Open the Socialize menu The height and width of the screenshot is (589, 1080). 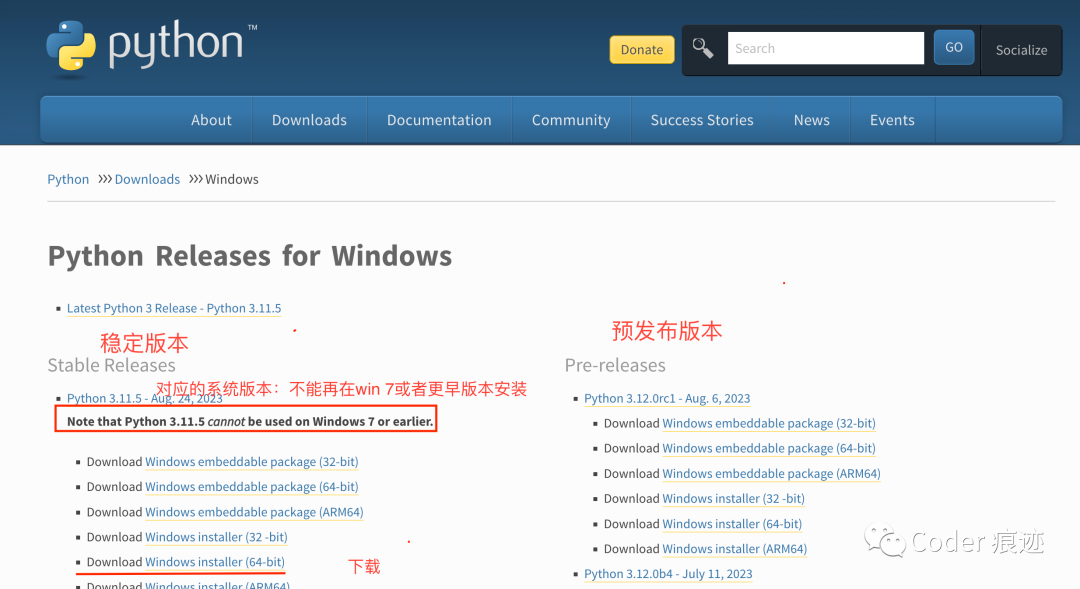pos(1021,49)
